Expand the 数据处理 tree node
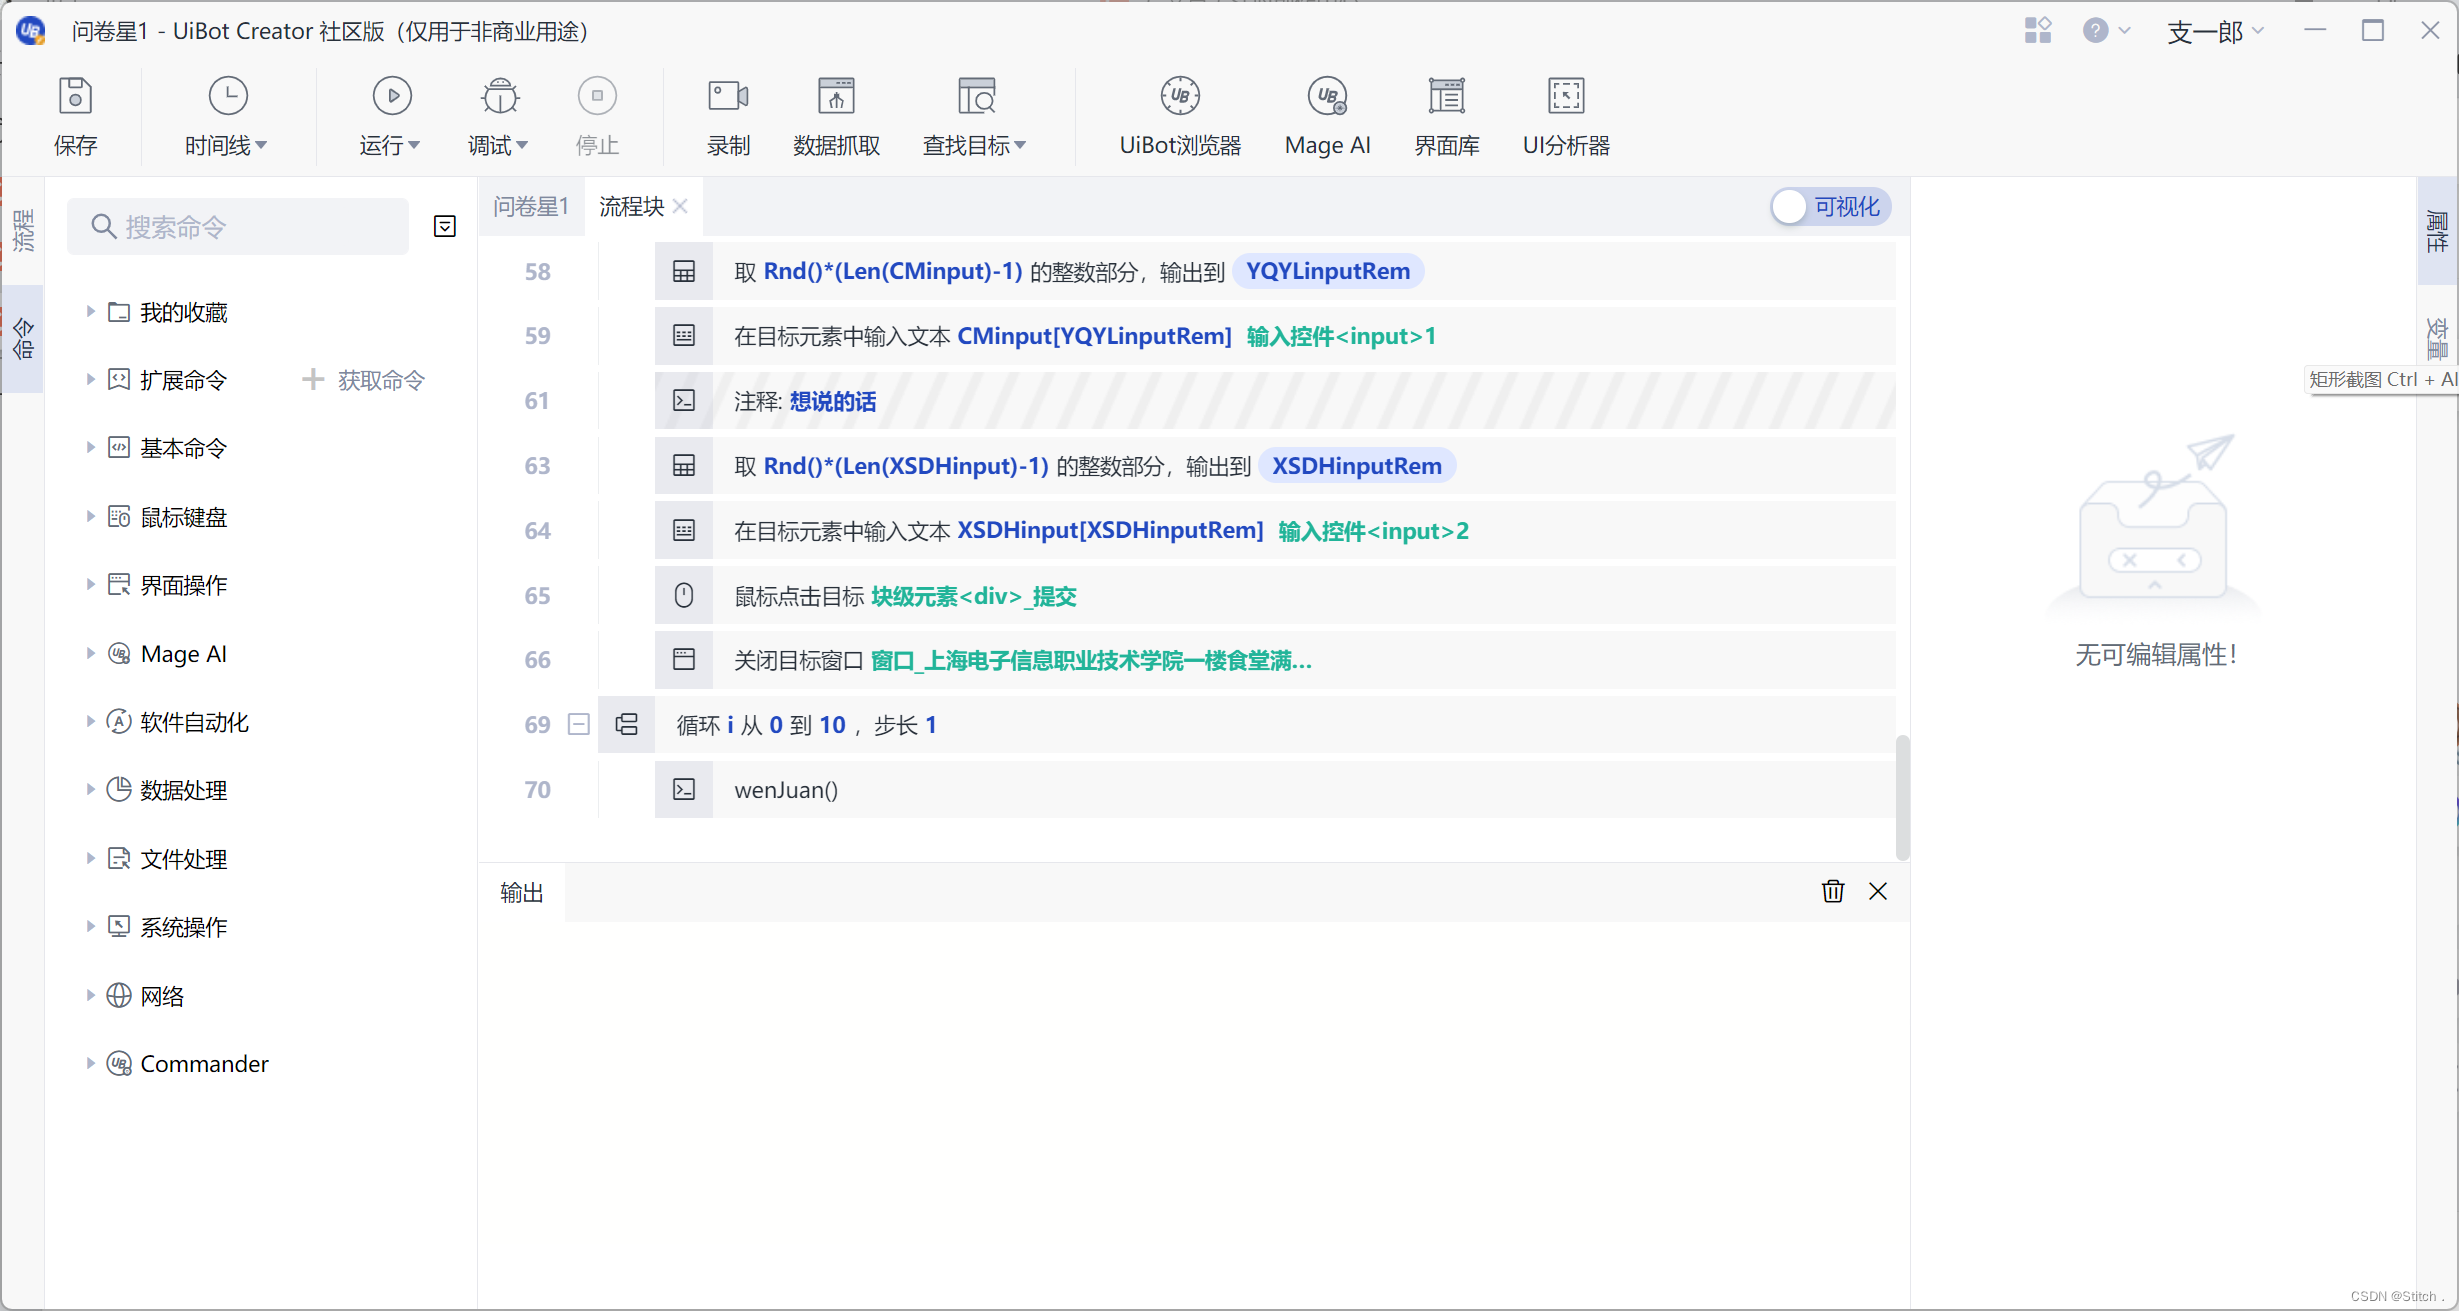The image size is (2459, 1311). 90,790
